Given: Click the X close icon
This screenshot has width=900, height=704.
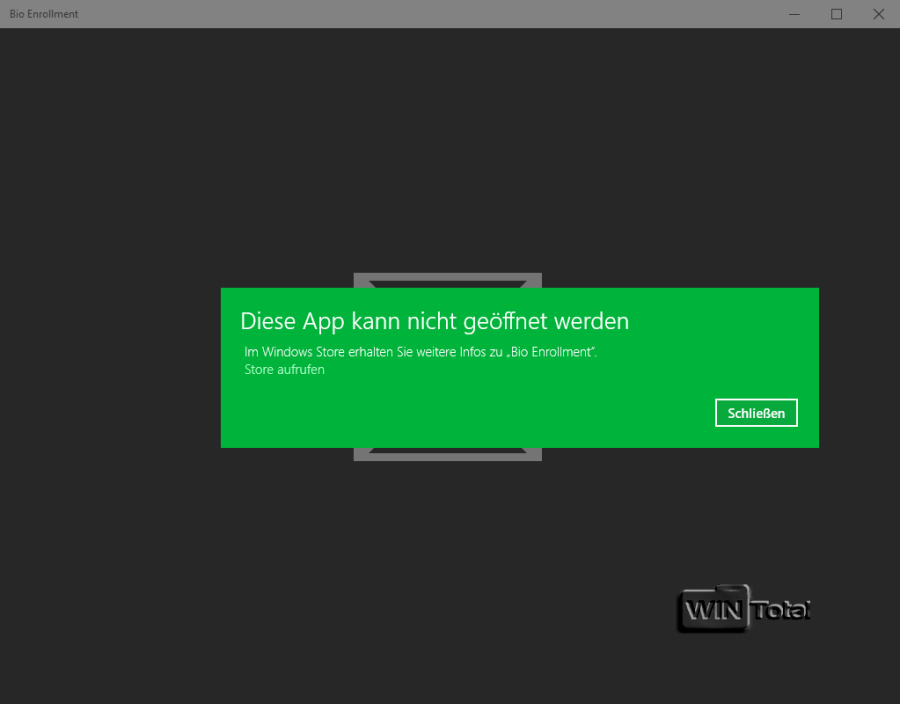Looking at the screenshot, I should point(879,14).
